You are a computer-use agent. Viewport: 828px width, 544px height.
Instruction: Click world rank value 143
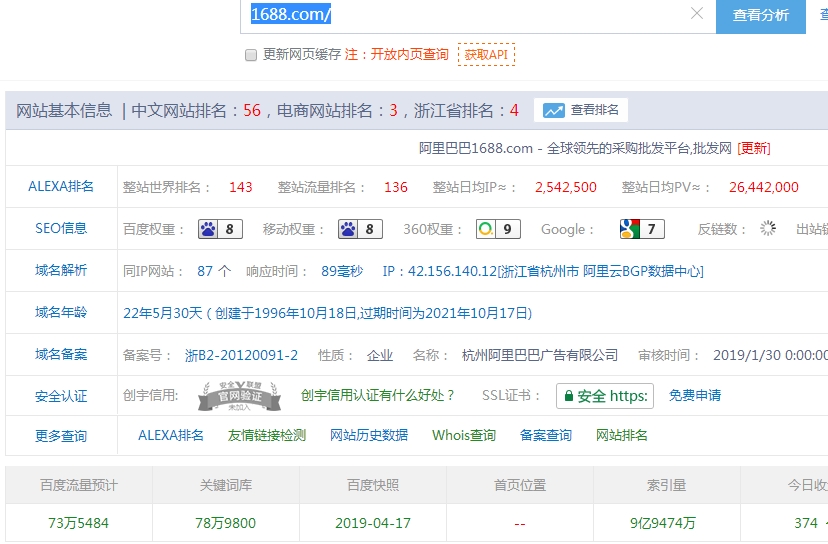(241, 187)
